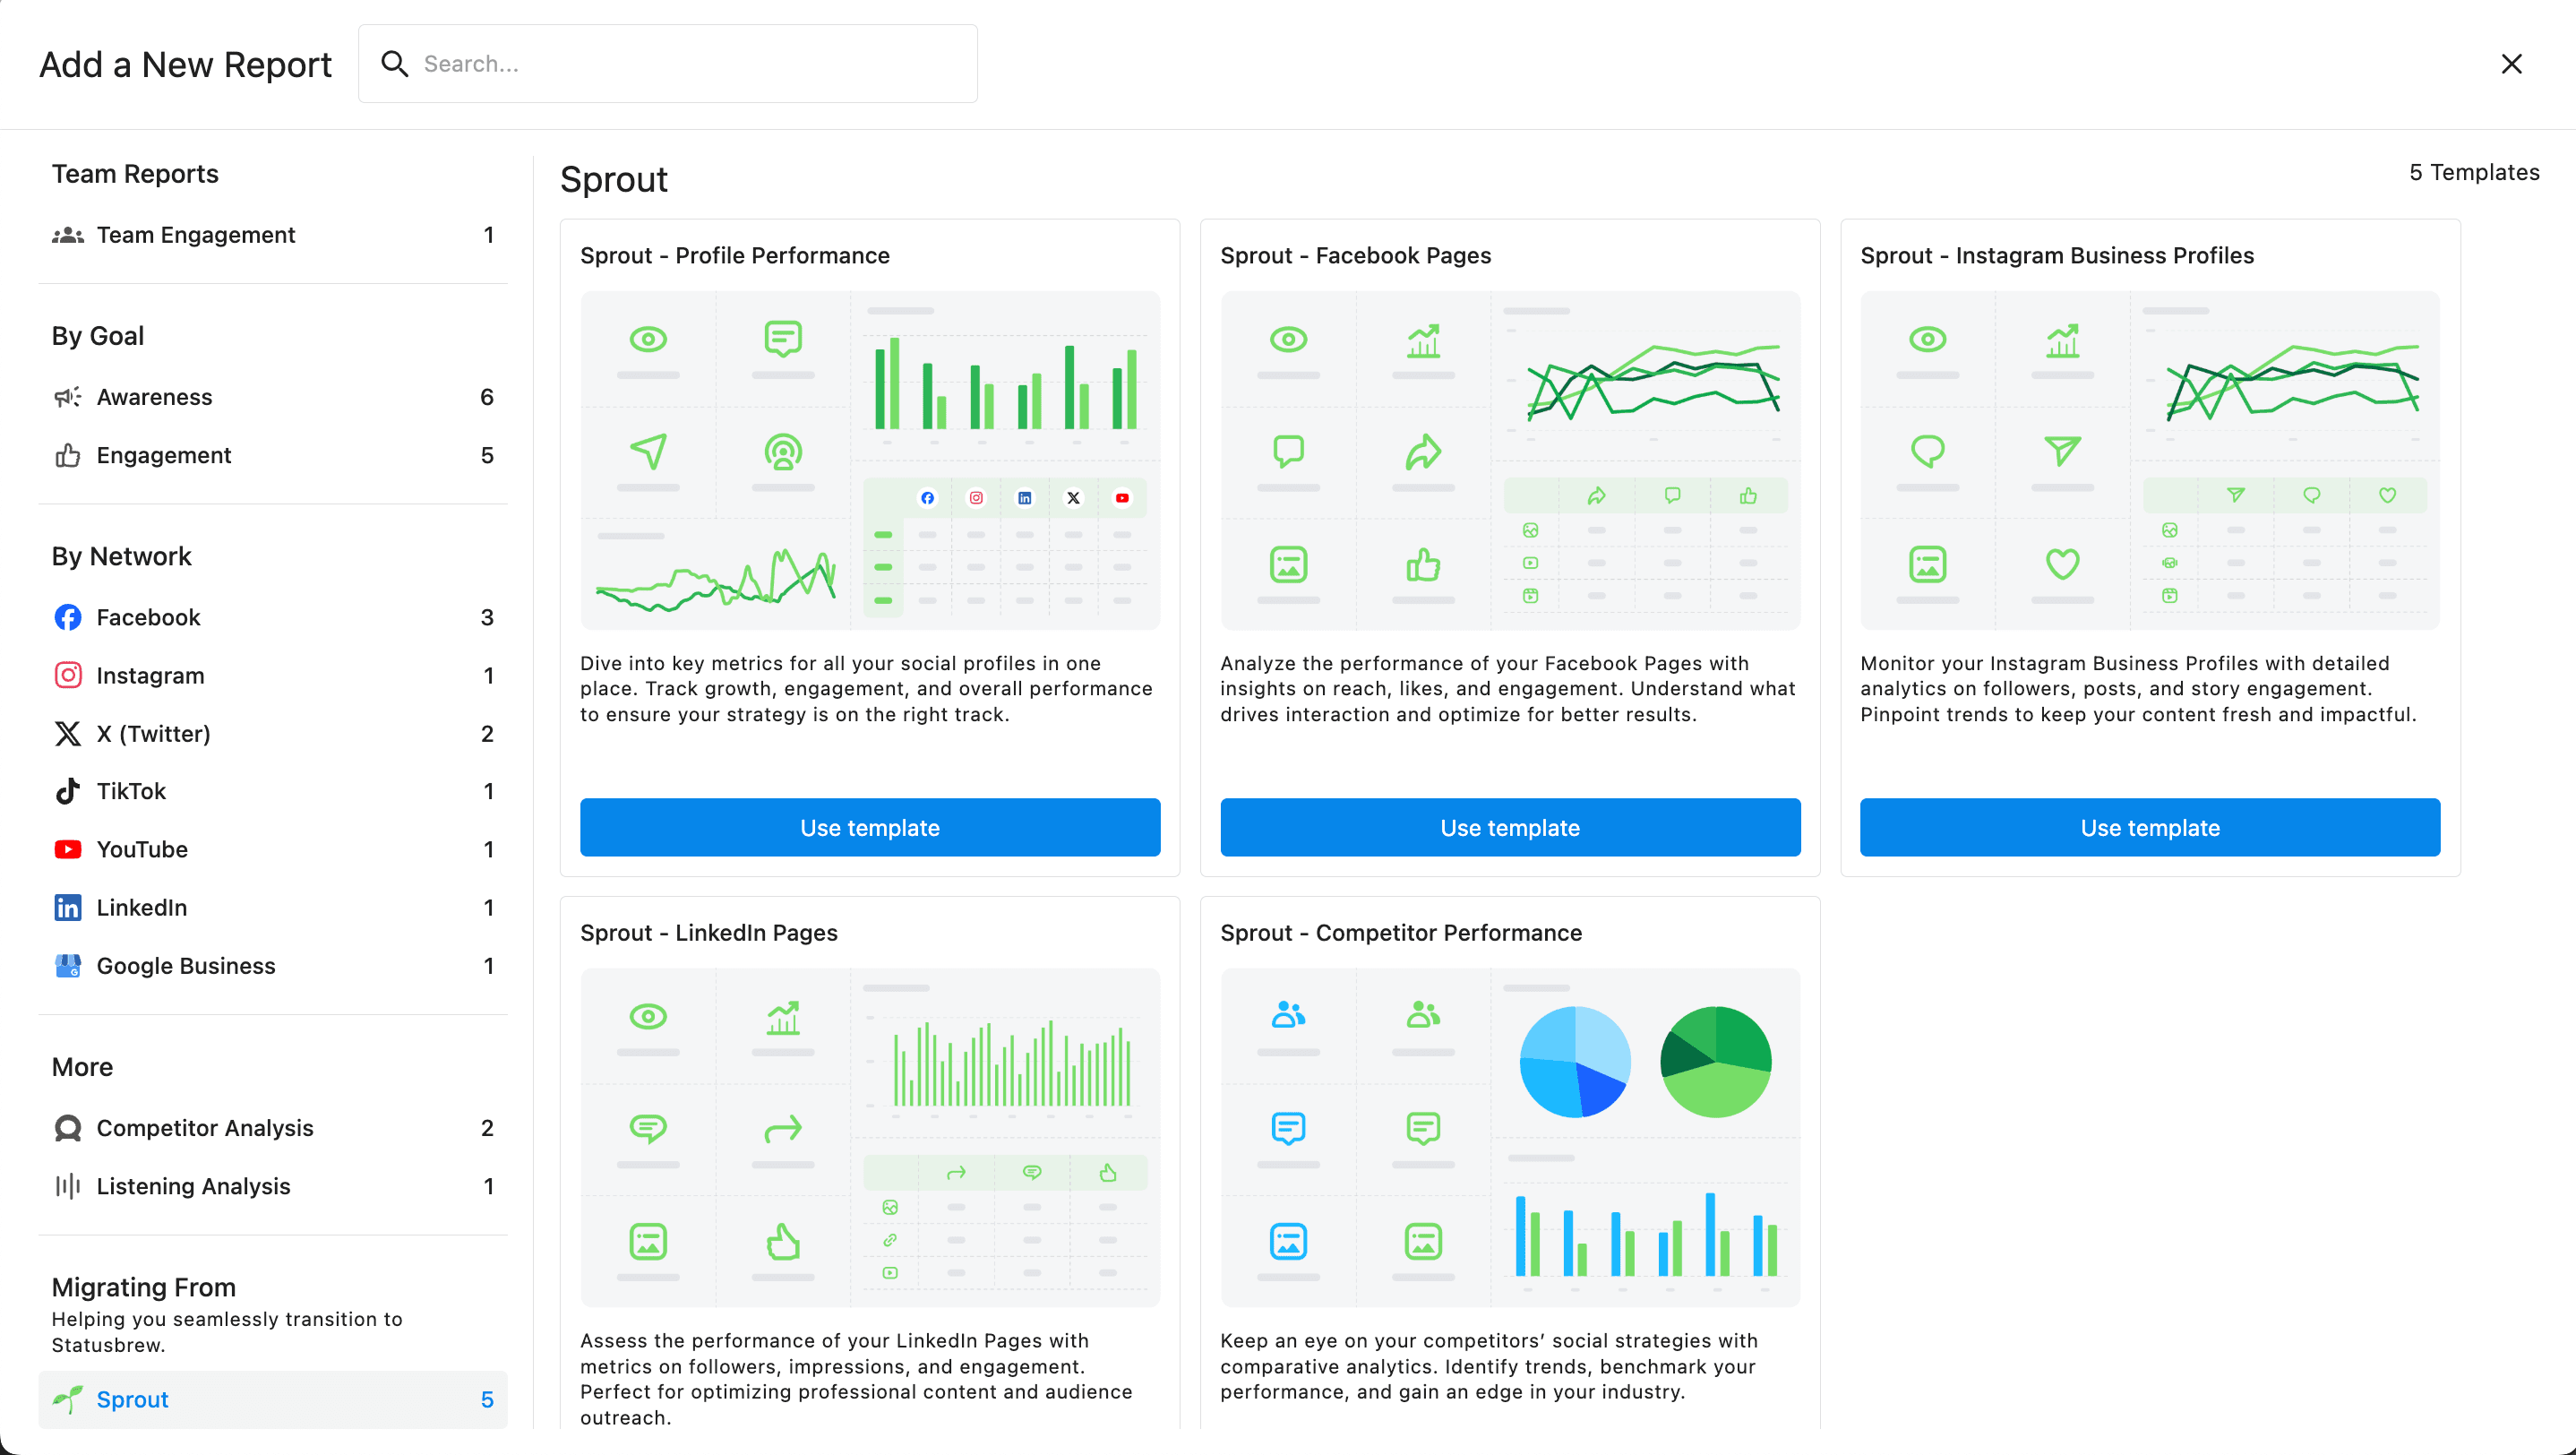Screen dimensions: 2576x1455
Task: Select the X (Twitter) network icon
Action: coord(67,733)
